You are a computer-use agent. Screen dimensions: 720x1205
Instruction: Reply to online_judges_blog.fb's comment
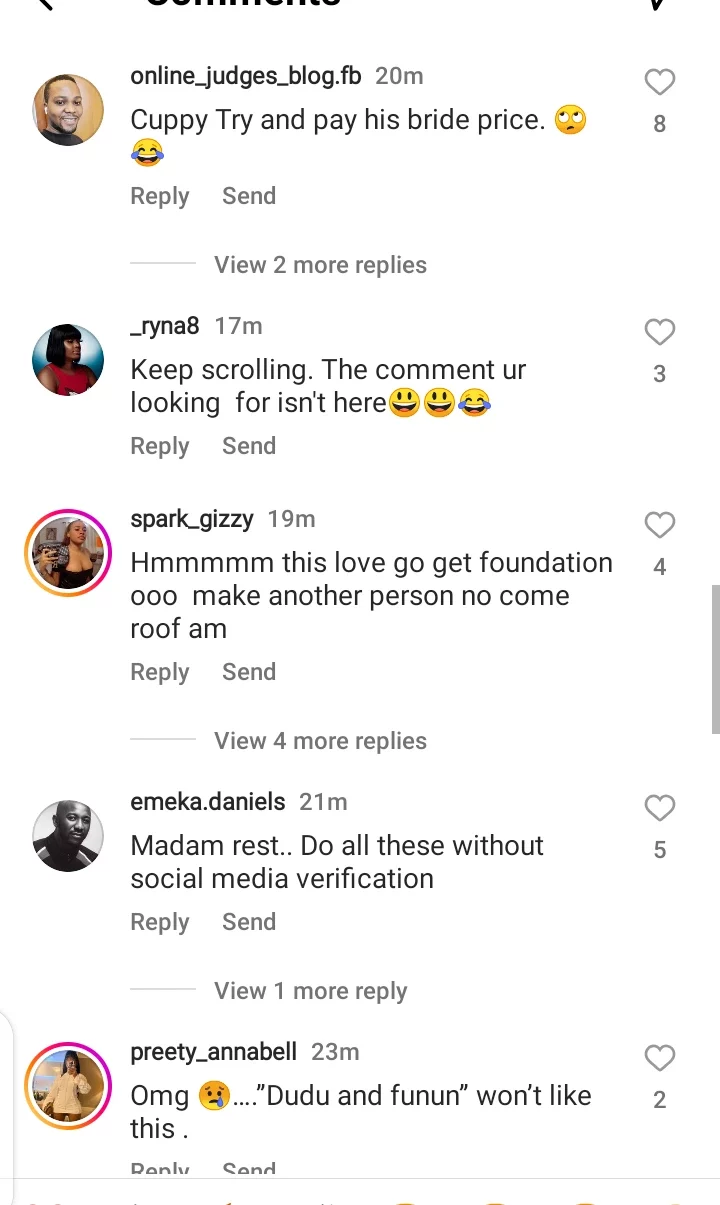[160, 196]
